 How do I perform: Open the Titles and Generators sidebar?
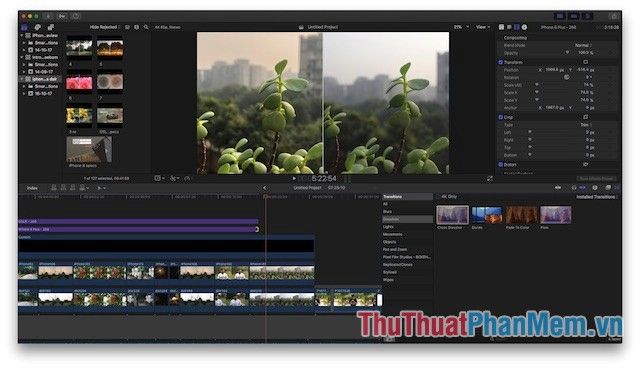coord(51,27)
